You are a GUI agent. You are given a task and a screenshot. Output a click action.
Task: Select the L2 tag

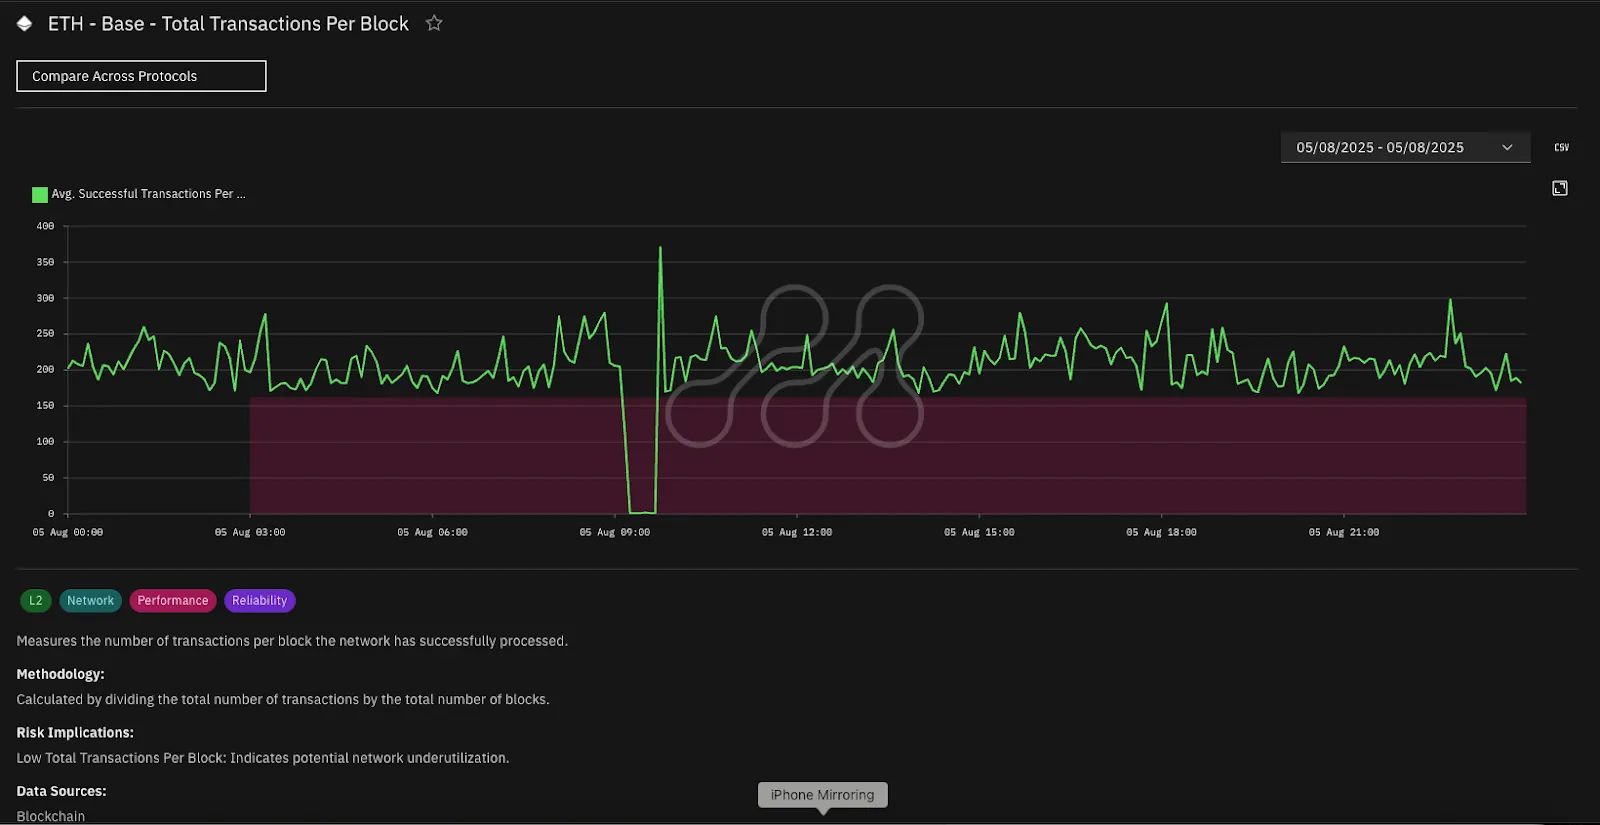36,601
